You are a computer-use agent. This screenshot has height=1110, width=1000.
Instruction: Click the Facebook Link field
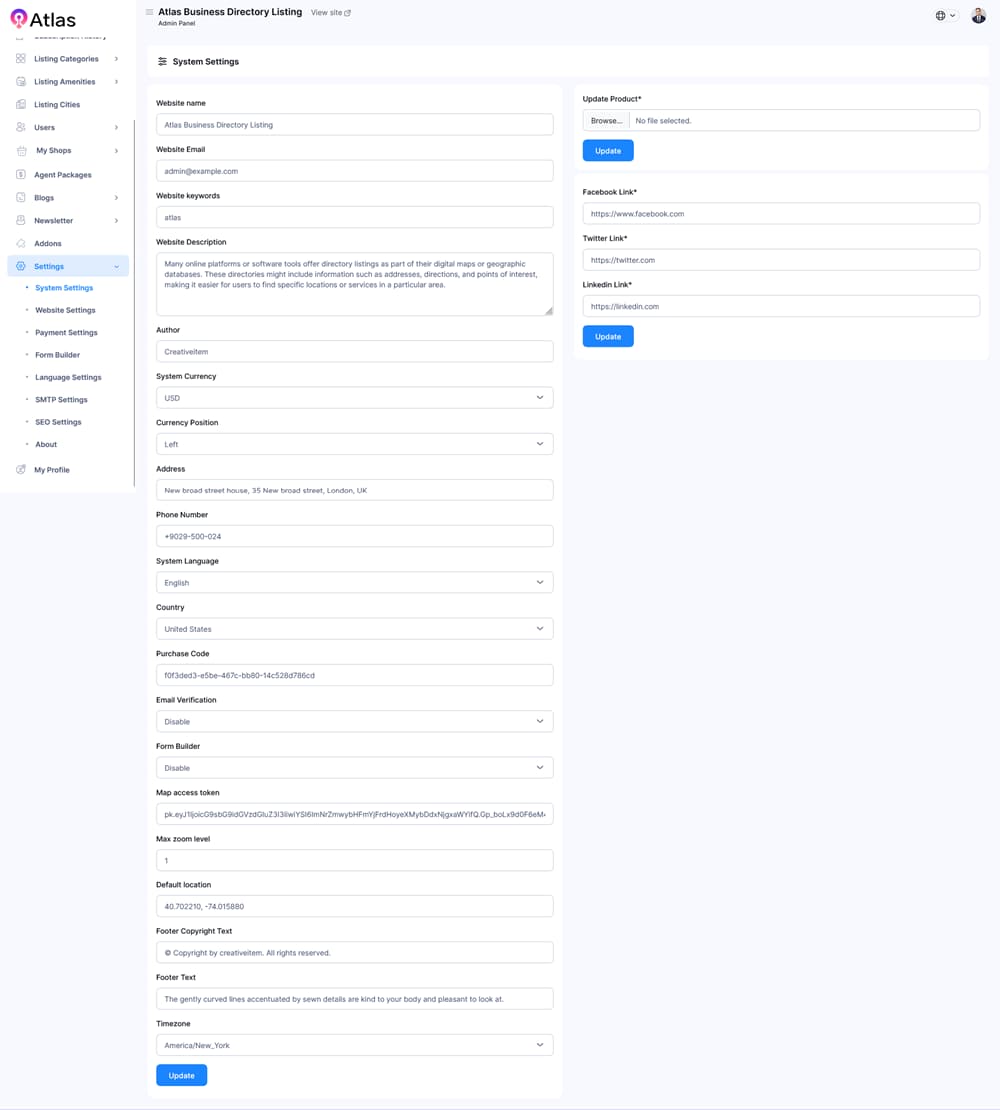click(781, 213)
